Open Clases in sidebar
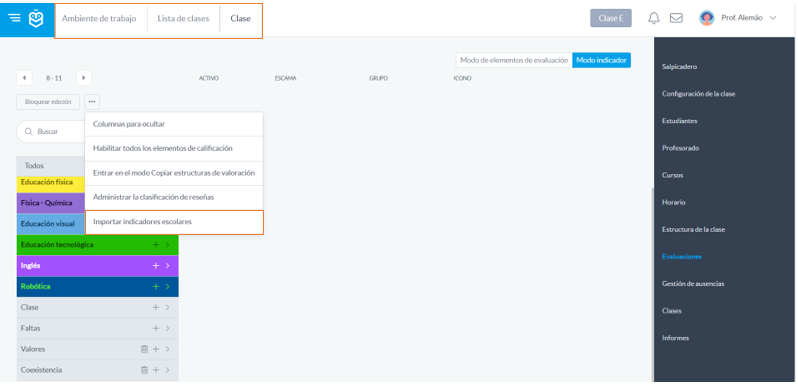 [x=672, y=311]
